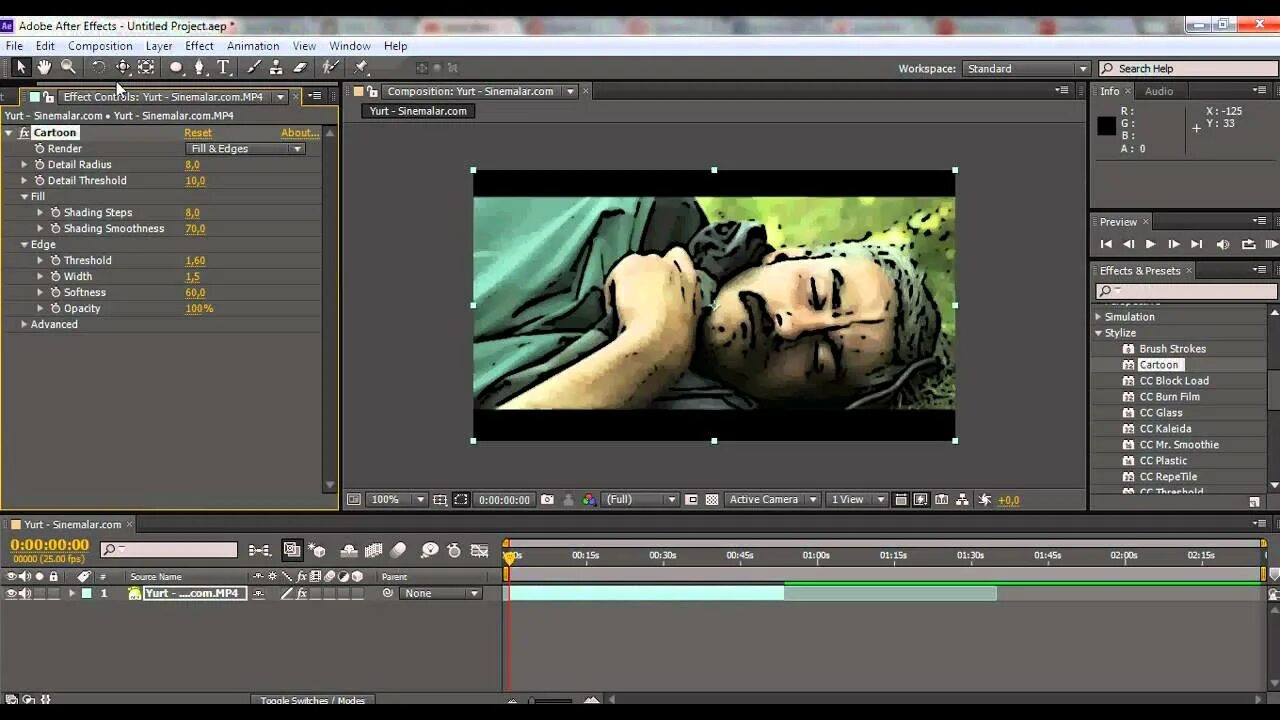The image size is (1280, 720).
Task: Toggle video eye for layer 1
Action: tap(12, 593)
